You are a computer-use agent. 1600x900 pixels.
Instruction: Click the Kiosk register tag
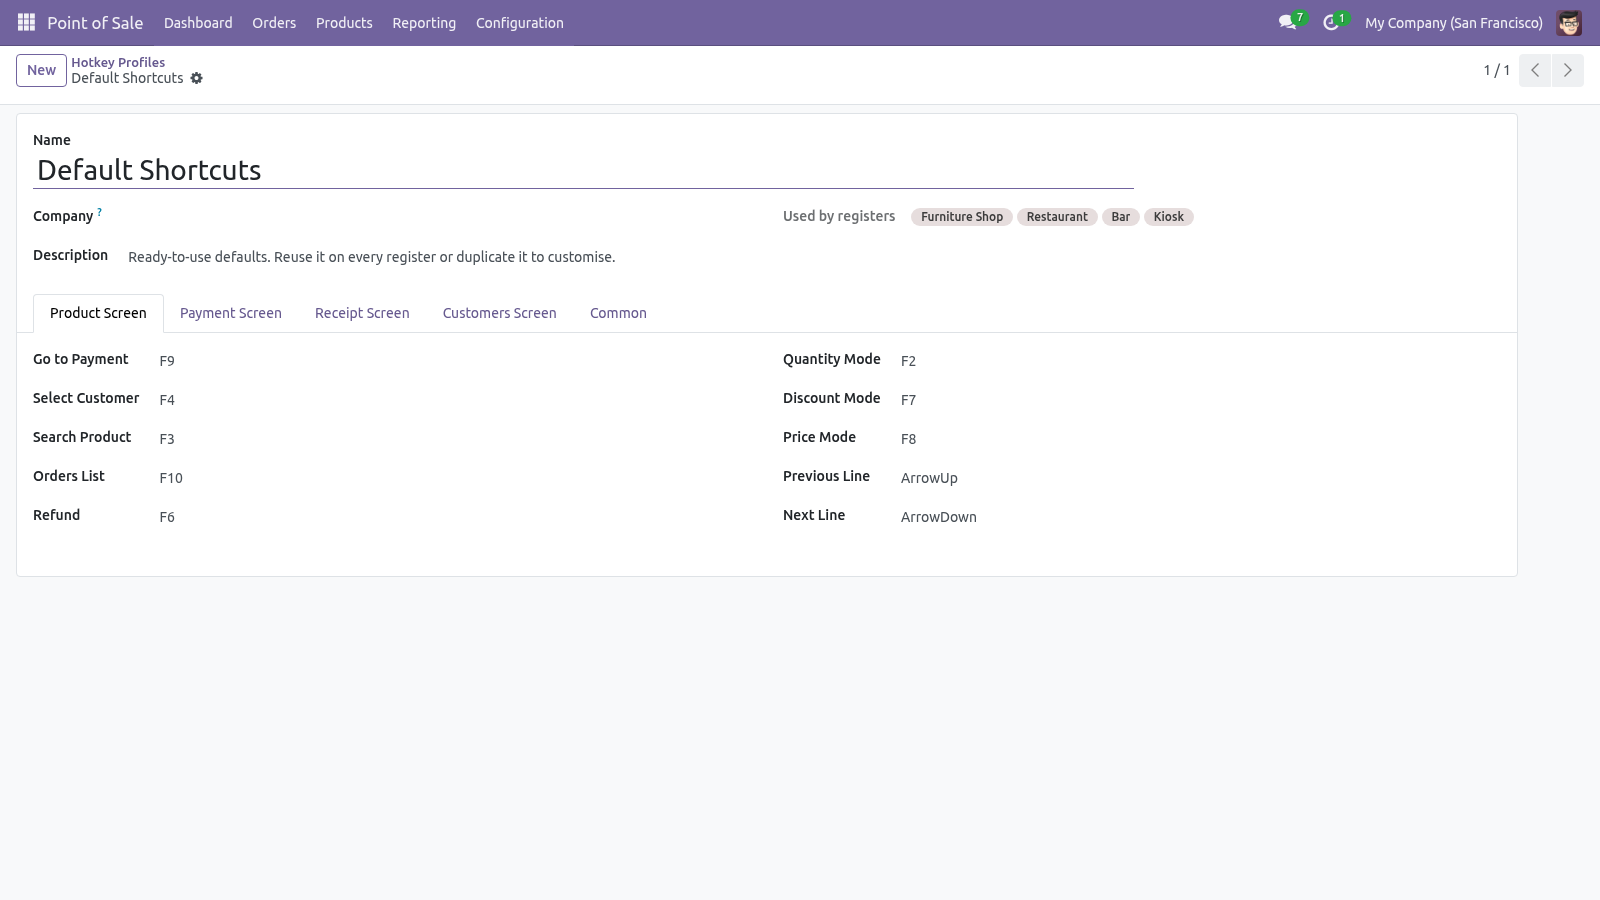click(x=1168, y=217)
